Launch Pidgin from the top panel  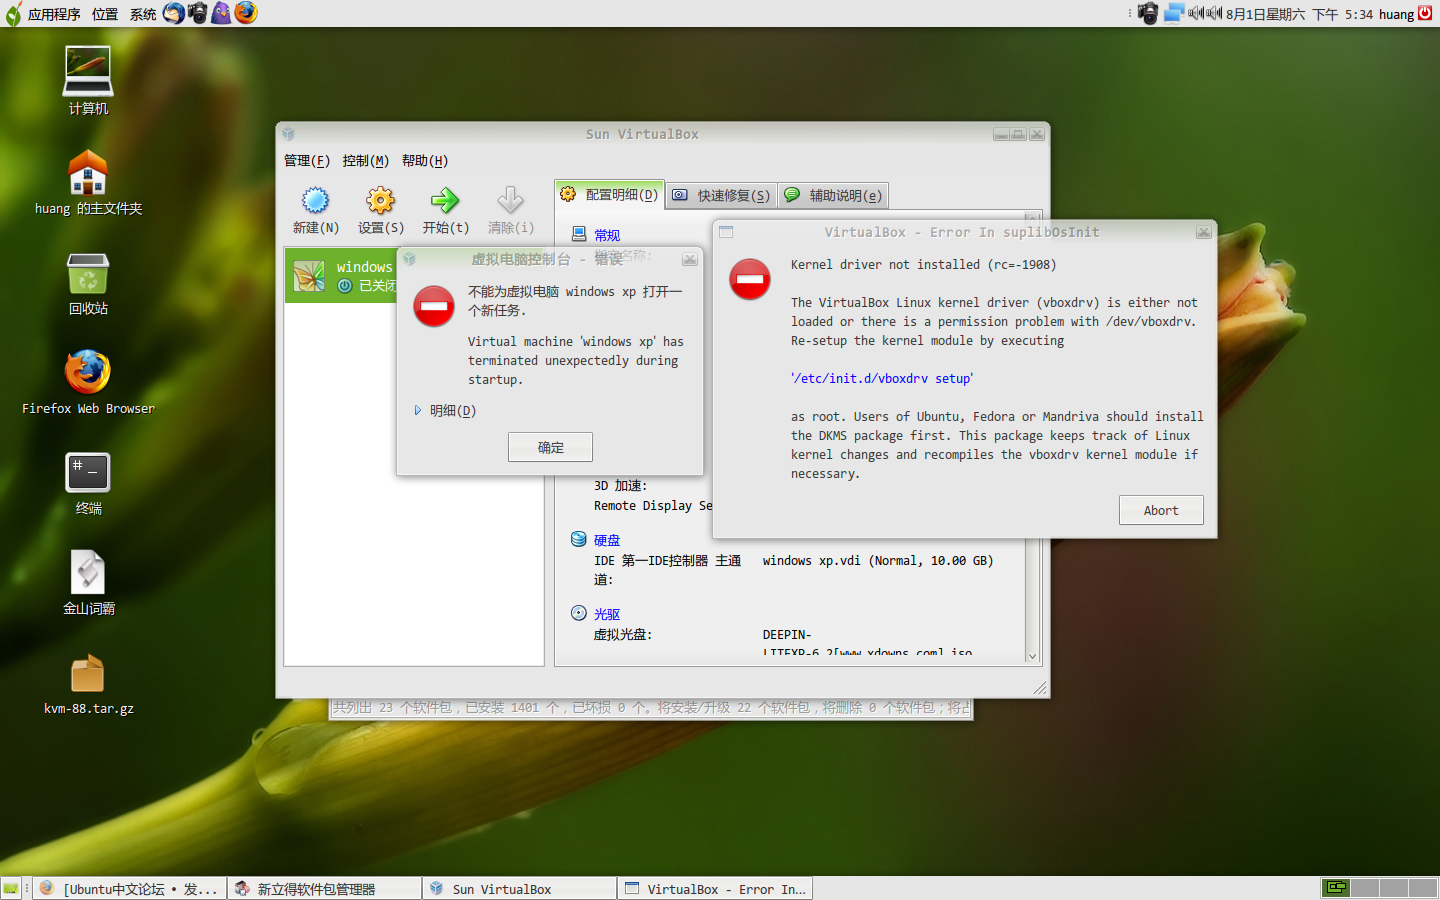pos(221,13)
